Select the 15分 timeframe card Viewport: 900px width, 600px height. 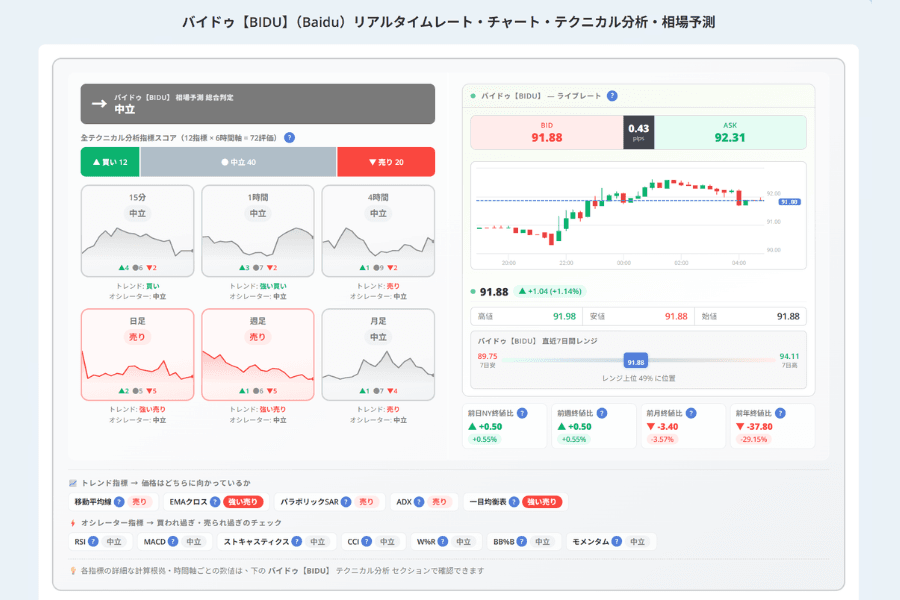click(x=137, y=231)
